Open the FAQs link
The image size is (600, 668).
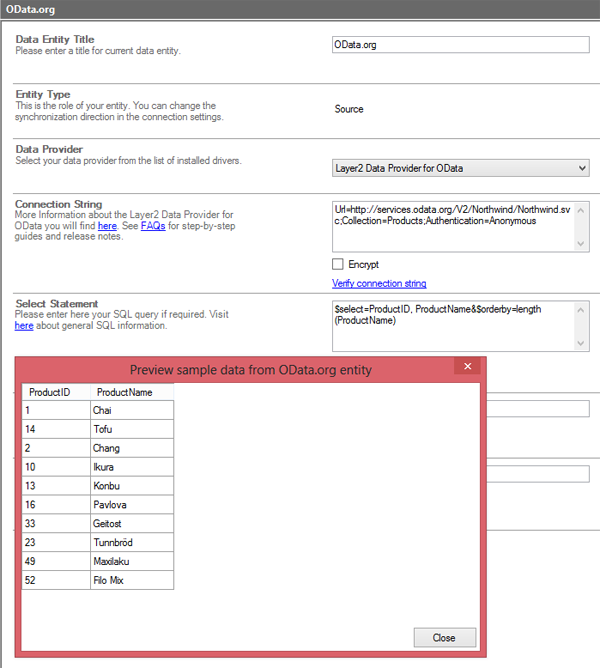click(x=154, y=226)
